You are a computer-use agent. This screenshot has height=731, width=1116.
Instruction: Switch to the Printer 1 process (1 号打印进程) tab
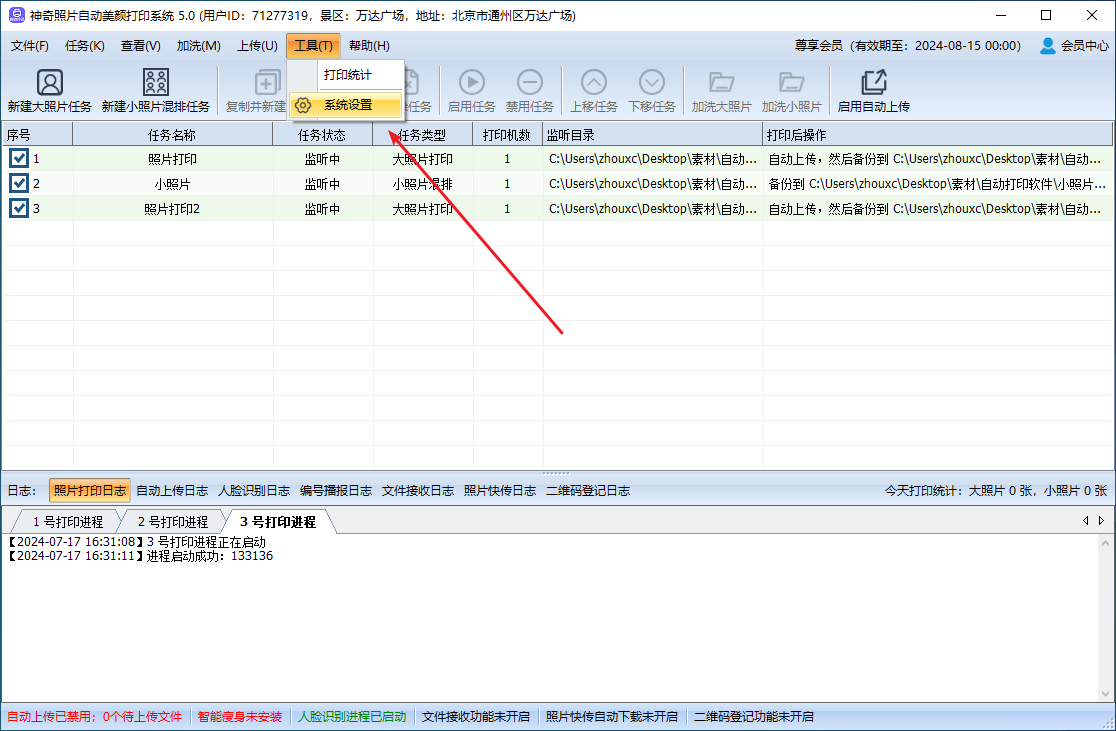pos(66,522)
